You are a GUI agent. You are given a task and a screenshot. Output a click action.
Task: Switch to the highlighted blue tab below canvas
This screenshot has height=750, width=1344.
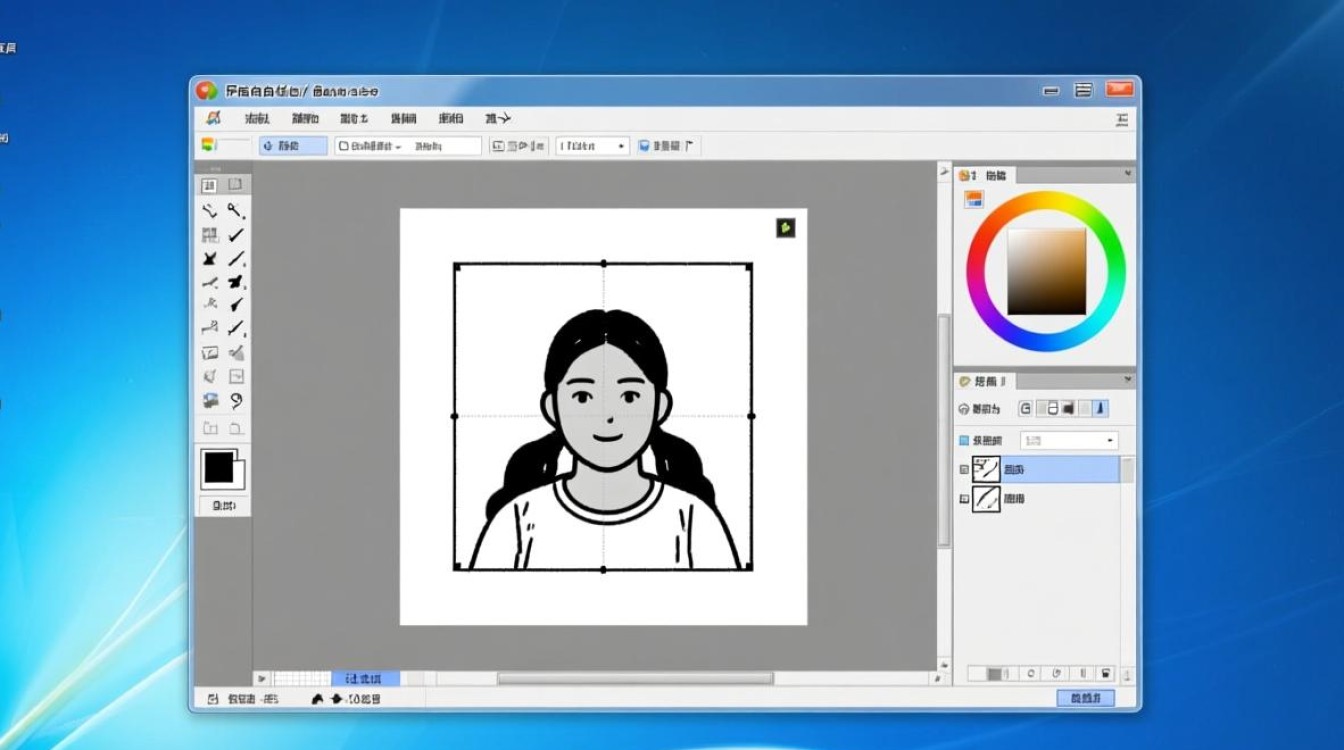pos(365,679)
